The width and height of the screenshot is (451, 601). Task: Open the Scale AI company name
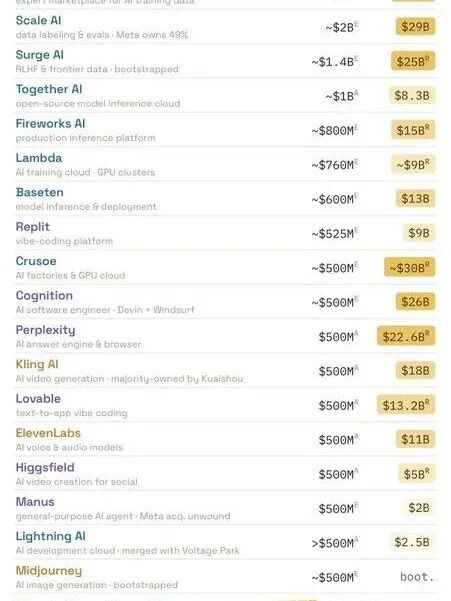(38, 20)
